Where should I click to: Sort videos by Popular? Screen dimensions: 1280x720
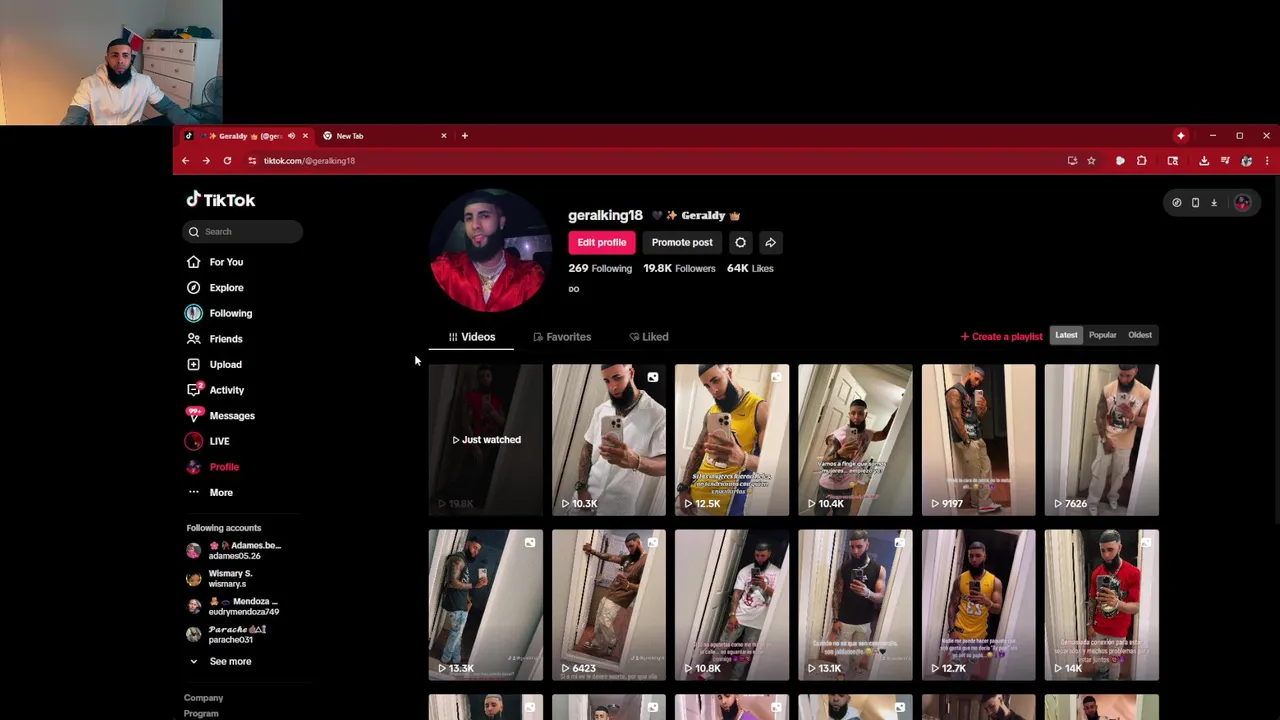1102,336
